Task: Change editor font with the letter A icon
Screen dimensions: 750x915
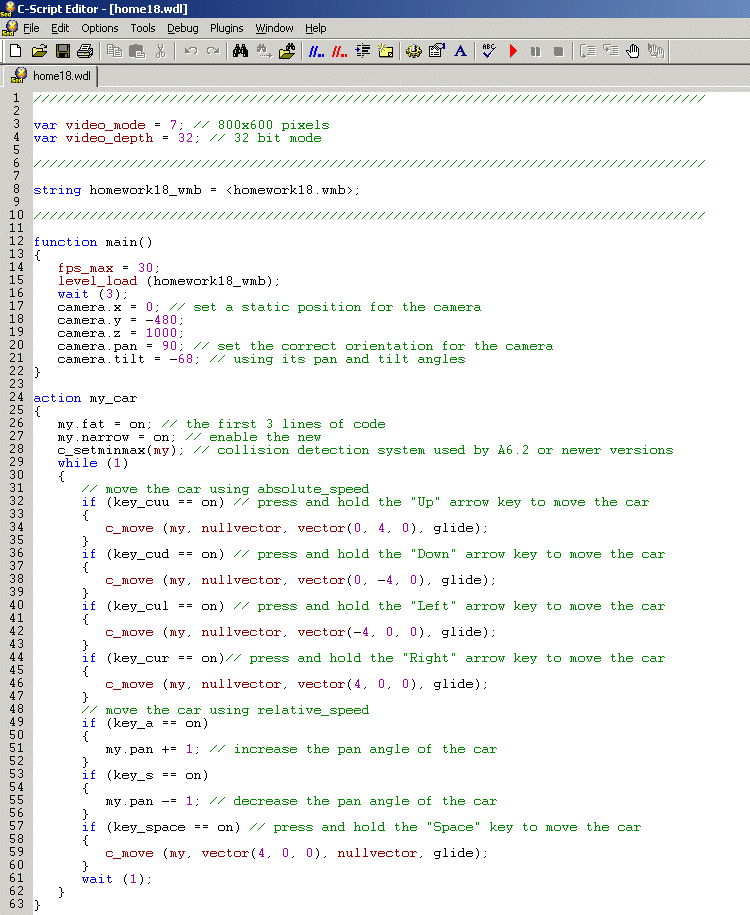Action: [x=460, y=50]
